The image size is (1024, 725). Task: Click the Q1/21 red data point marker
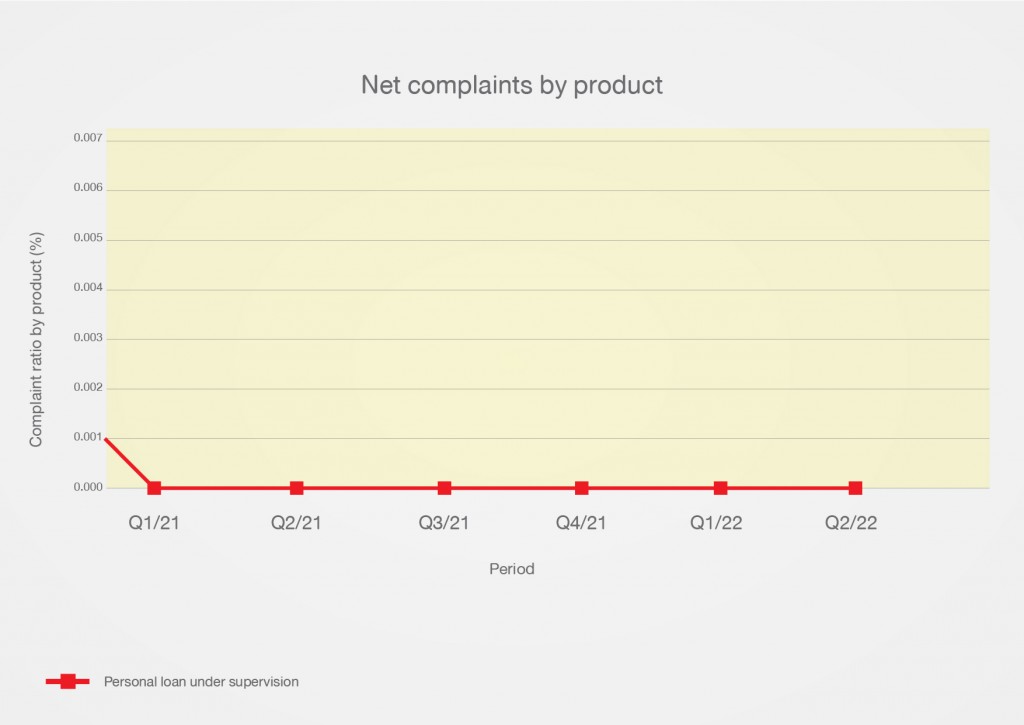coord(154,488)
